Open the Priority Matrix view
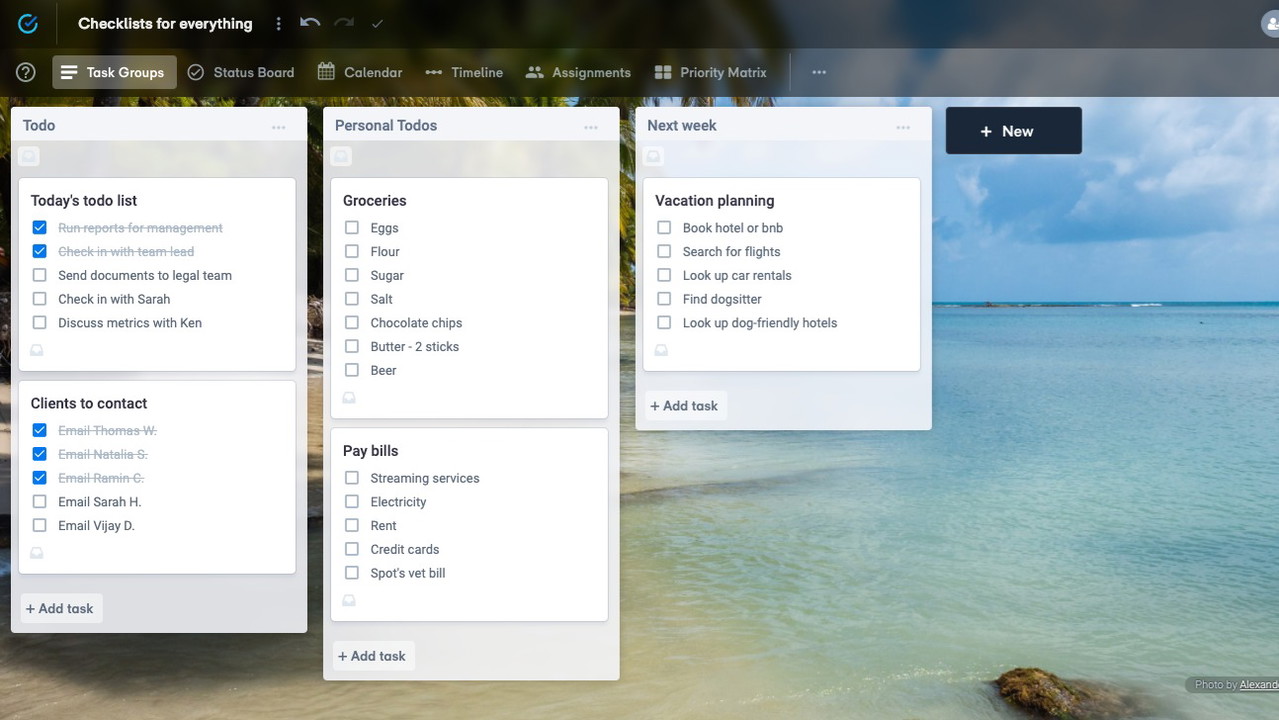Screen dimensions: 1279x720 (x=711, y=72)
